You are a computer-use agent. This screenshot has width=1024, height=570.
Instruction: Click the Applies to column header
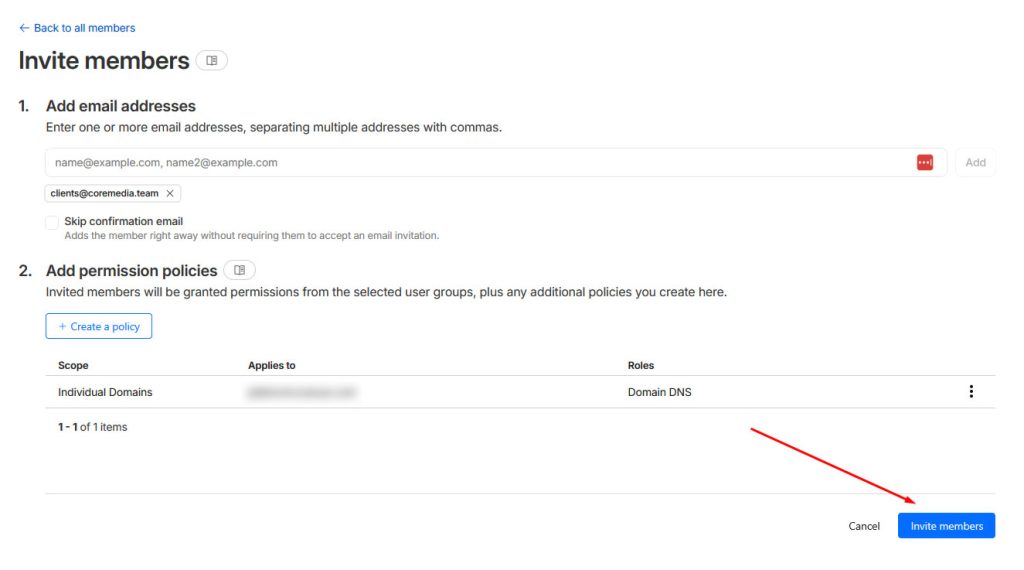pyautogui.click(x=272, y=366)
